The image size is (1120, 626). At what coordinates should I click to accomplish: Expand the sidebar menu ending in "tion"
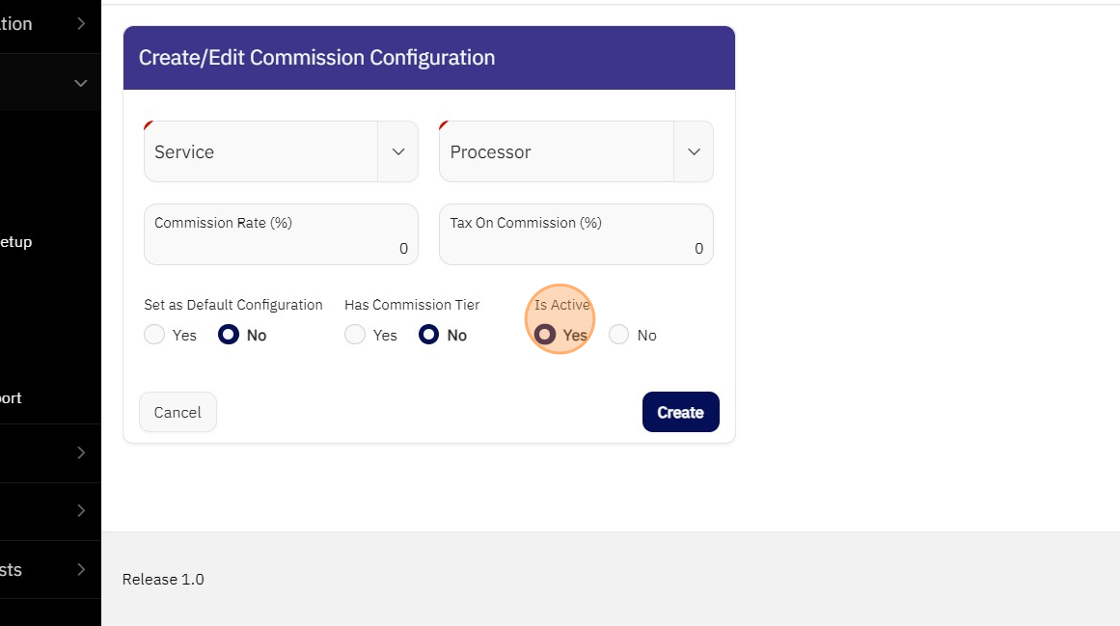click(x=81, y=24)
